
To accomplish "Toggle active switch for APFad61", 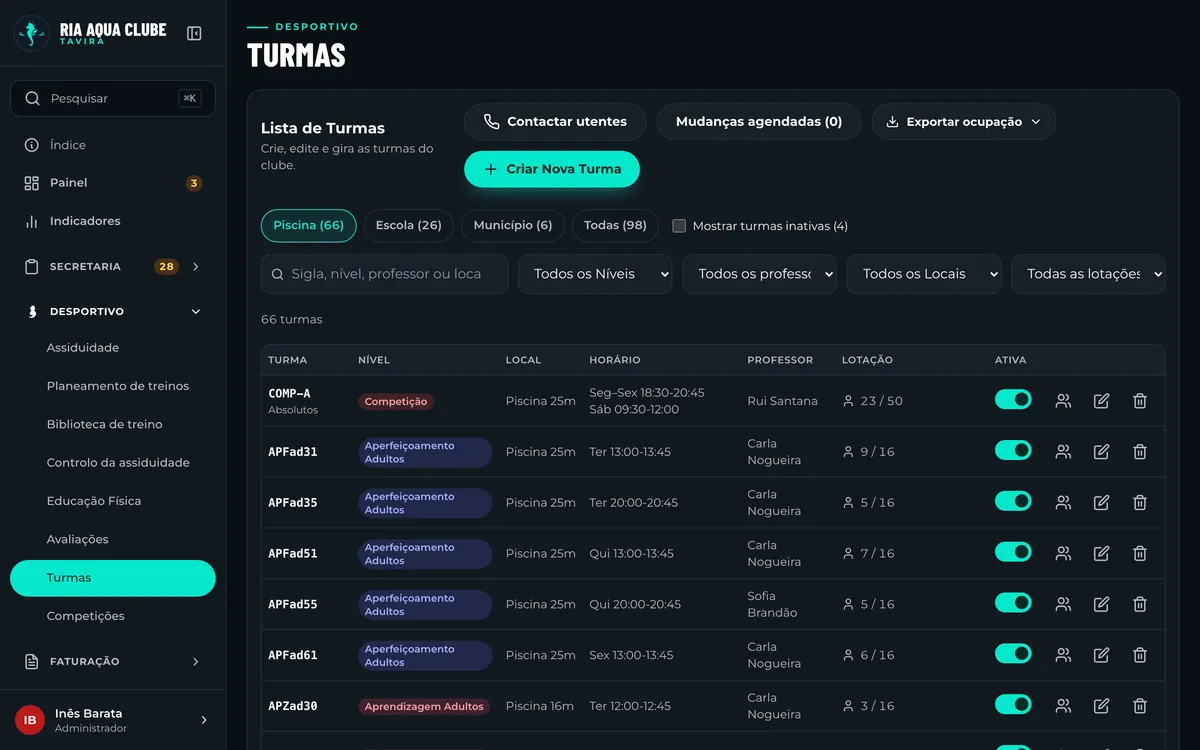I will click(x=1013, y=654).
